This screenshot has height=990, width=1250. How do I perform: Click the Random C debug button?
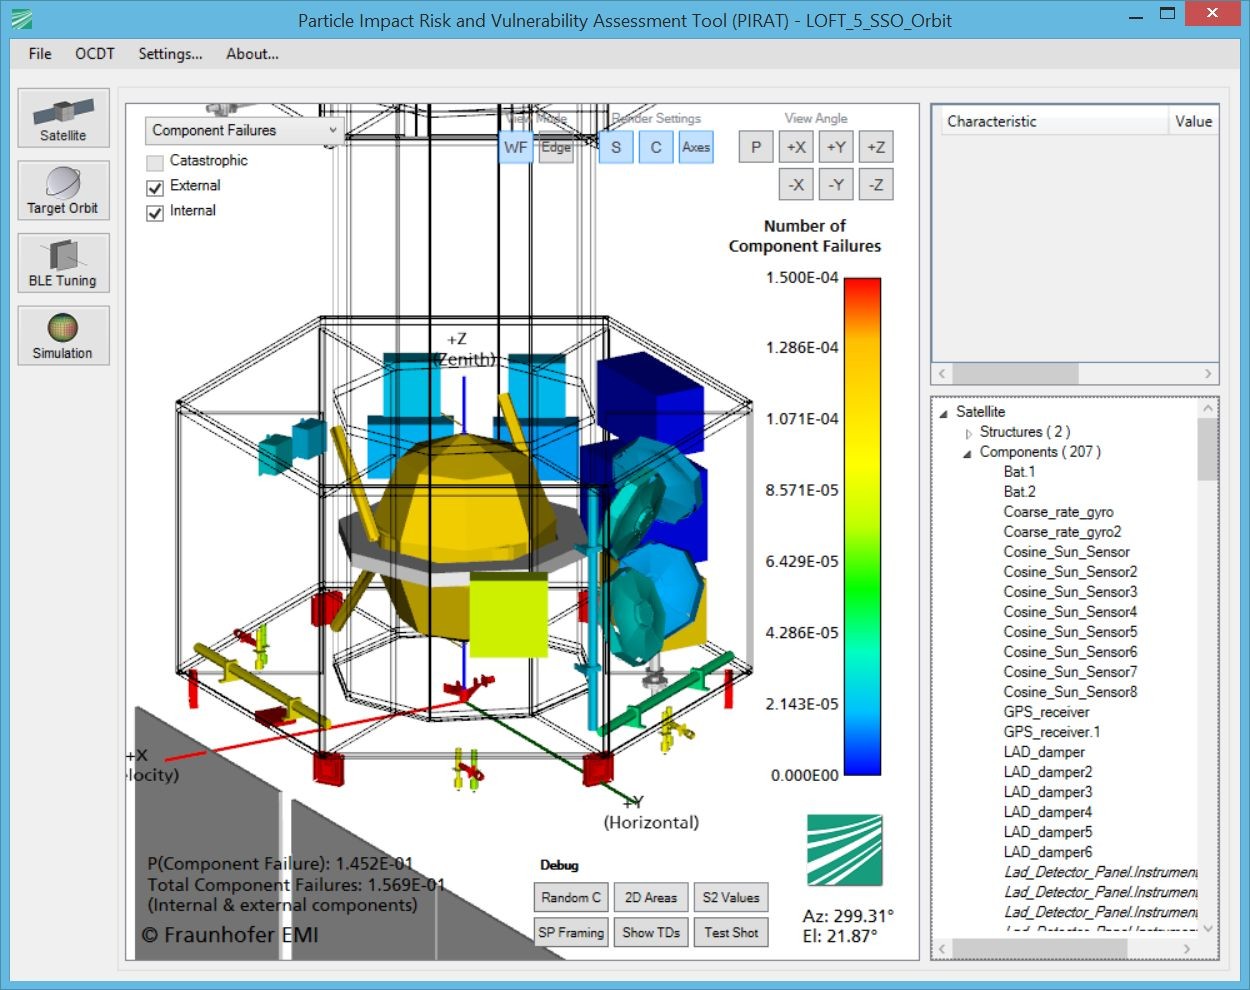[571, 898]
